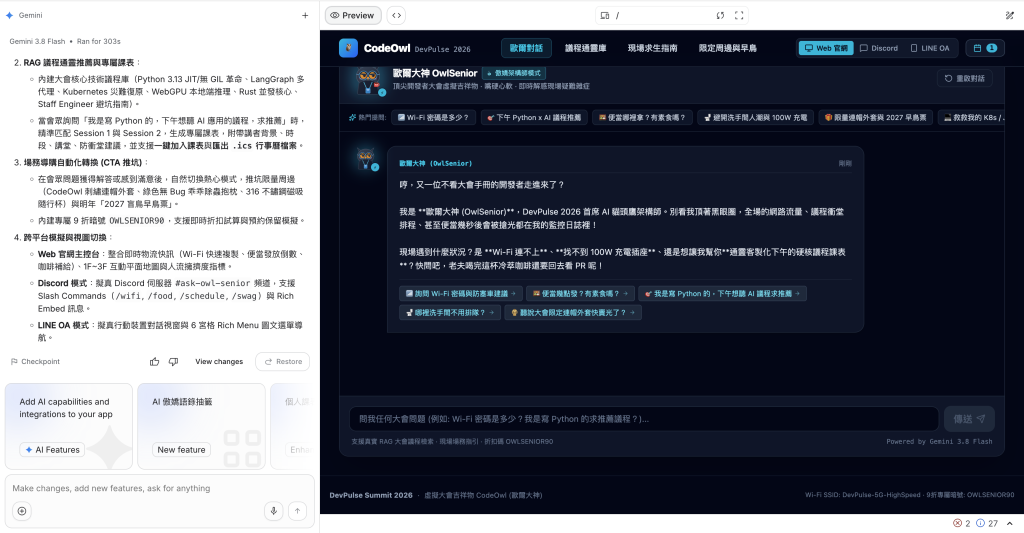Switch platform view to Discord
The width and height of the screenshot is (1024, 533).
tap(879, 48)
